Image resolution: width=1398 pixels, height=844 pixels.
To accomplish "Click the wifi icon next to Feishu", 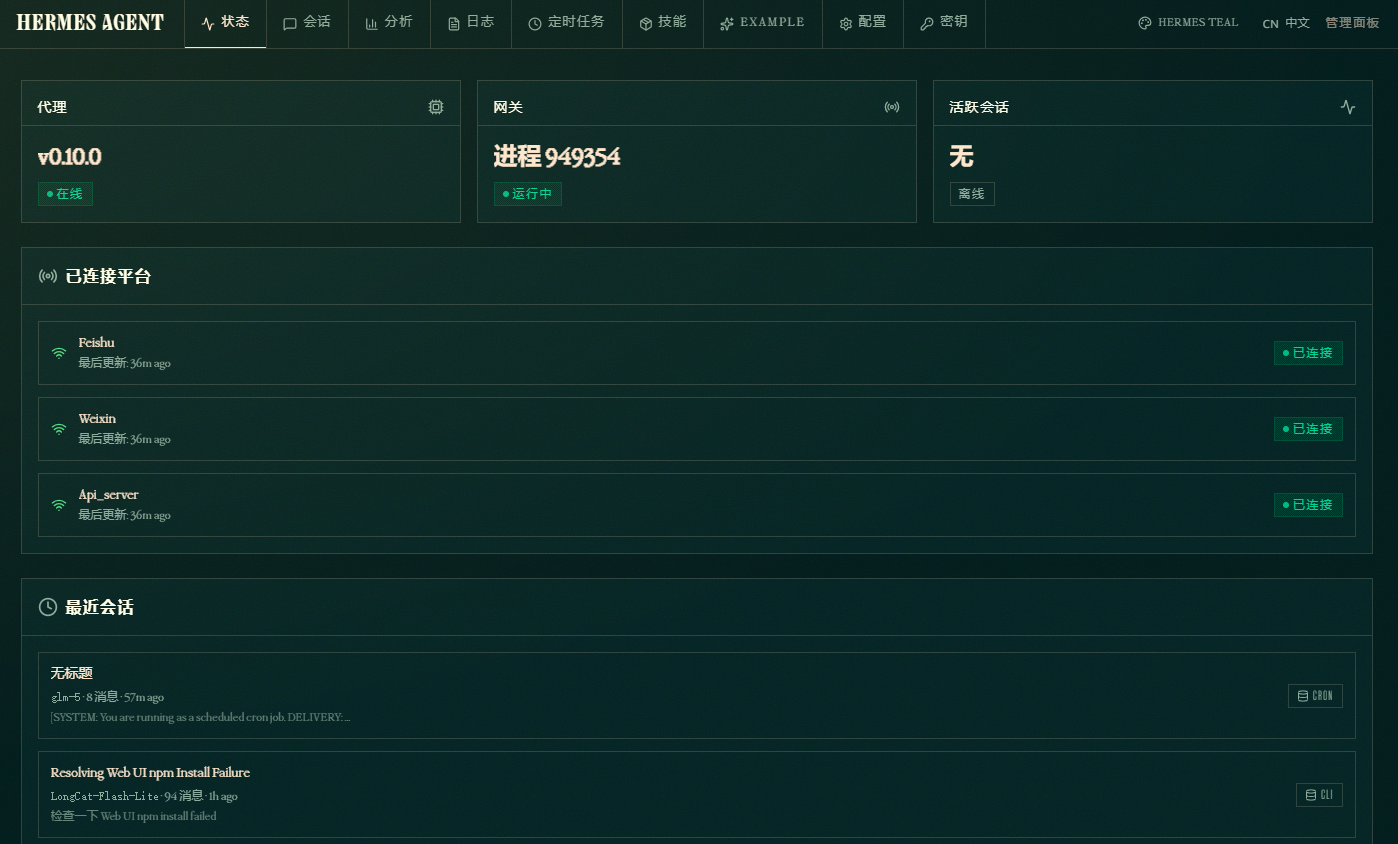I will pos(58,352).
